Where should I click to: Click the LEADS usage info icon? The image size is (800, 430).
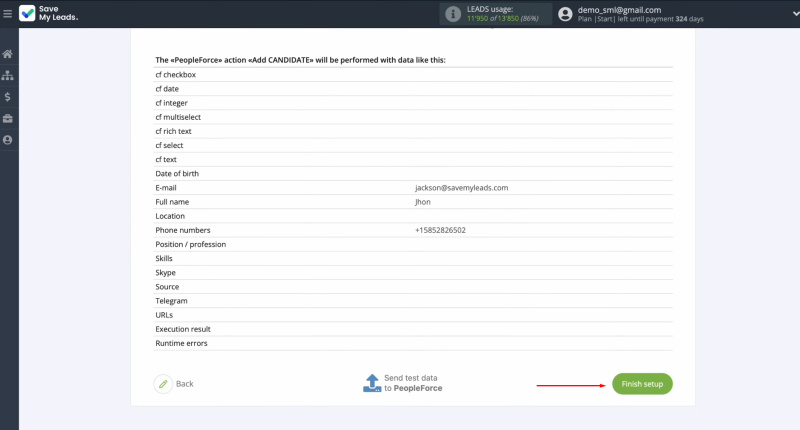pyautogui.click(x=453, y=14)
